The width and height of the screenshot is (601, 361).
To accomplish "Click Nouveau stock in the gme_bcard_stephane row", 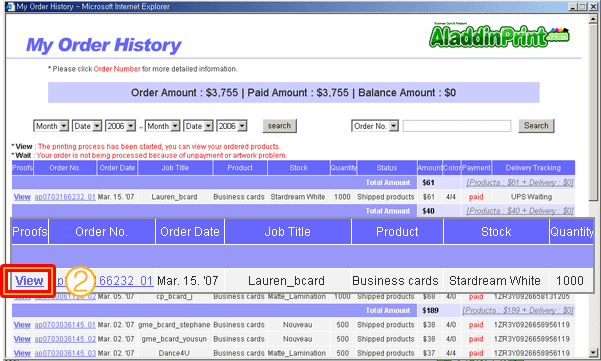I will [x=297, y=325].
